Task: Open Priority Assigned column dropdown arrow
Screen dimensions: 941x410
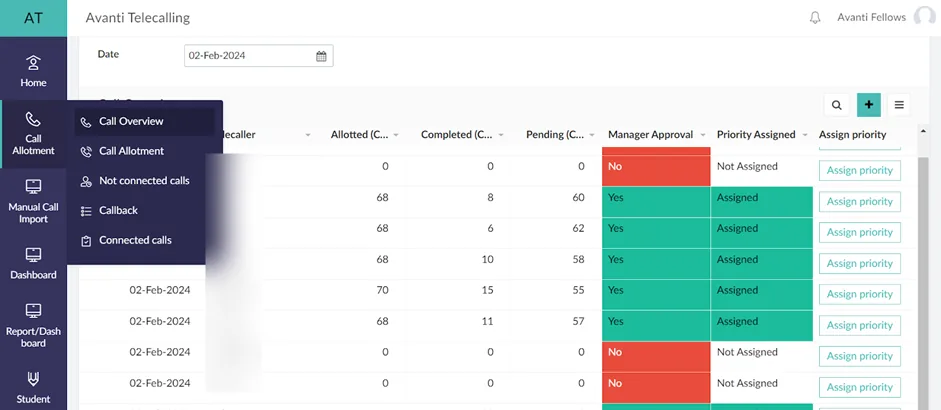Action: [x=805, y=135]
